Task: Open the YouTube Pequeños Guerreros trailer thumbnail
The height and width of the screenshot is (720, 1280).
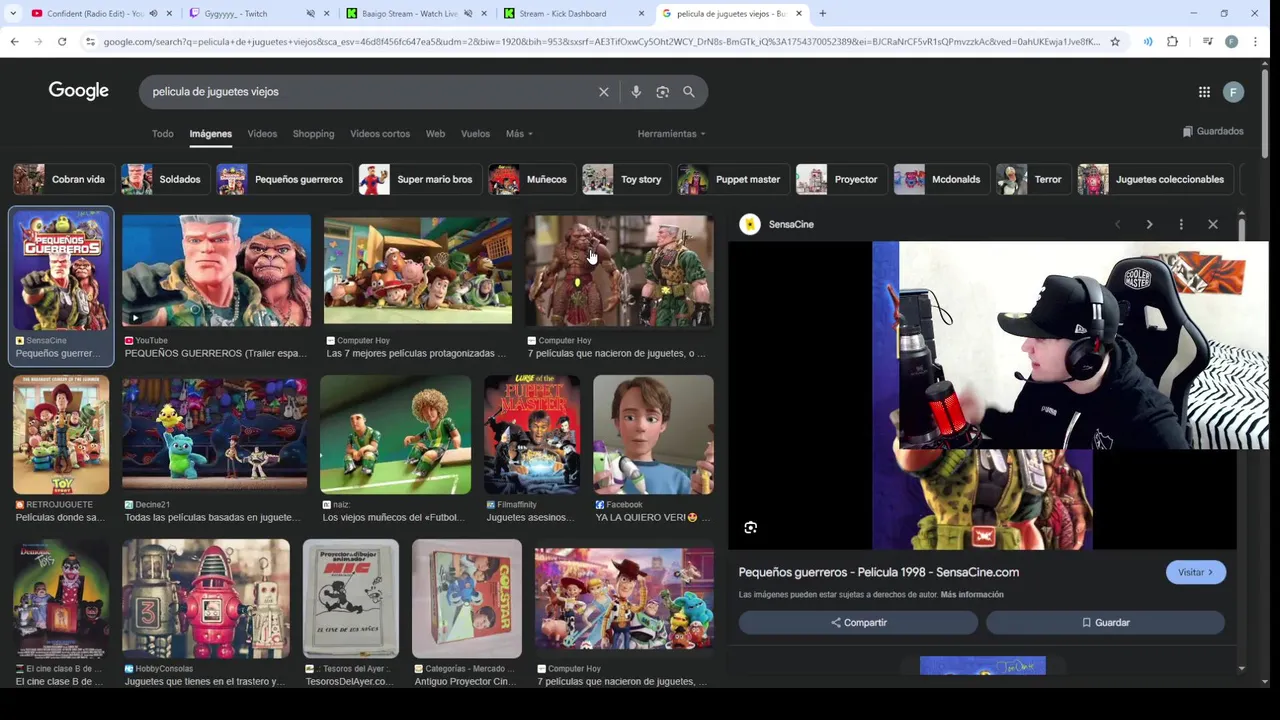Action: click(x=216, y=271)
